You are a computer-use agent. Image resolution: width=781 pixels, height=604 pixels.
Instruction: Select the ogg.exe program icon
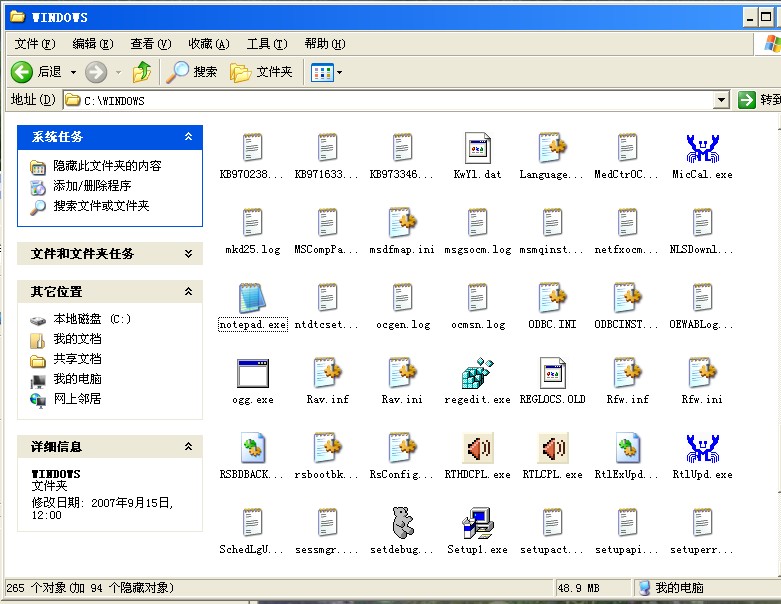(253, 373)
